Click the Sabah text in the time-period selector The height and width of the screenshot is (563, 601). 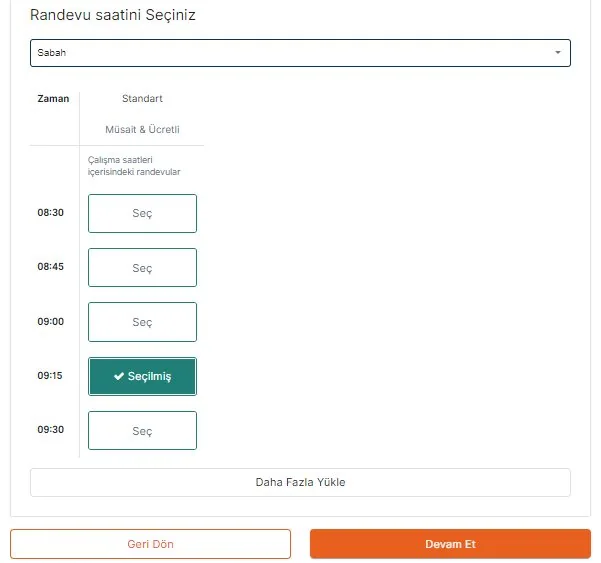click(x=52, y=53)
